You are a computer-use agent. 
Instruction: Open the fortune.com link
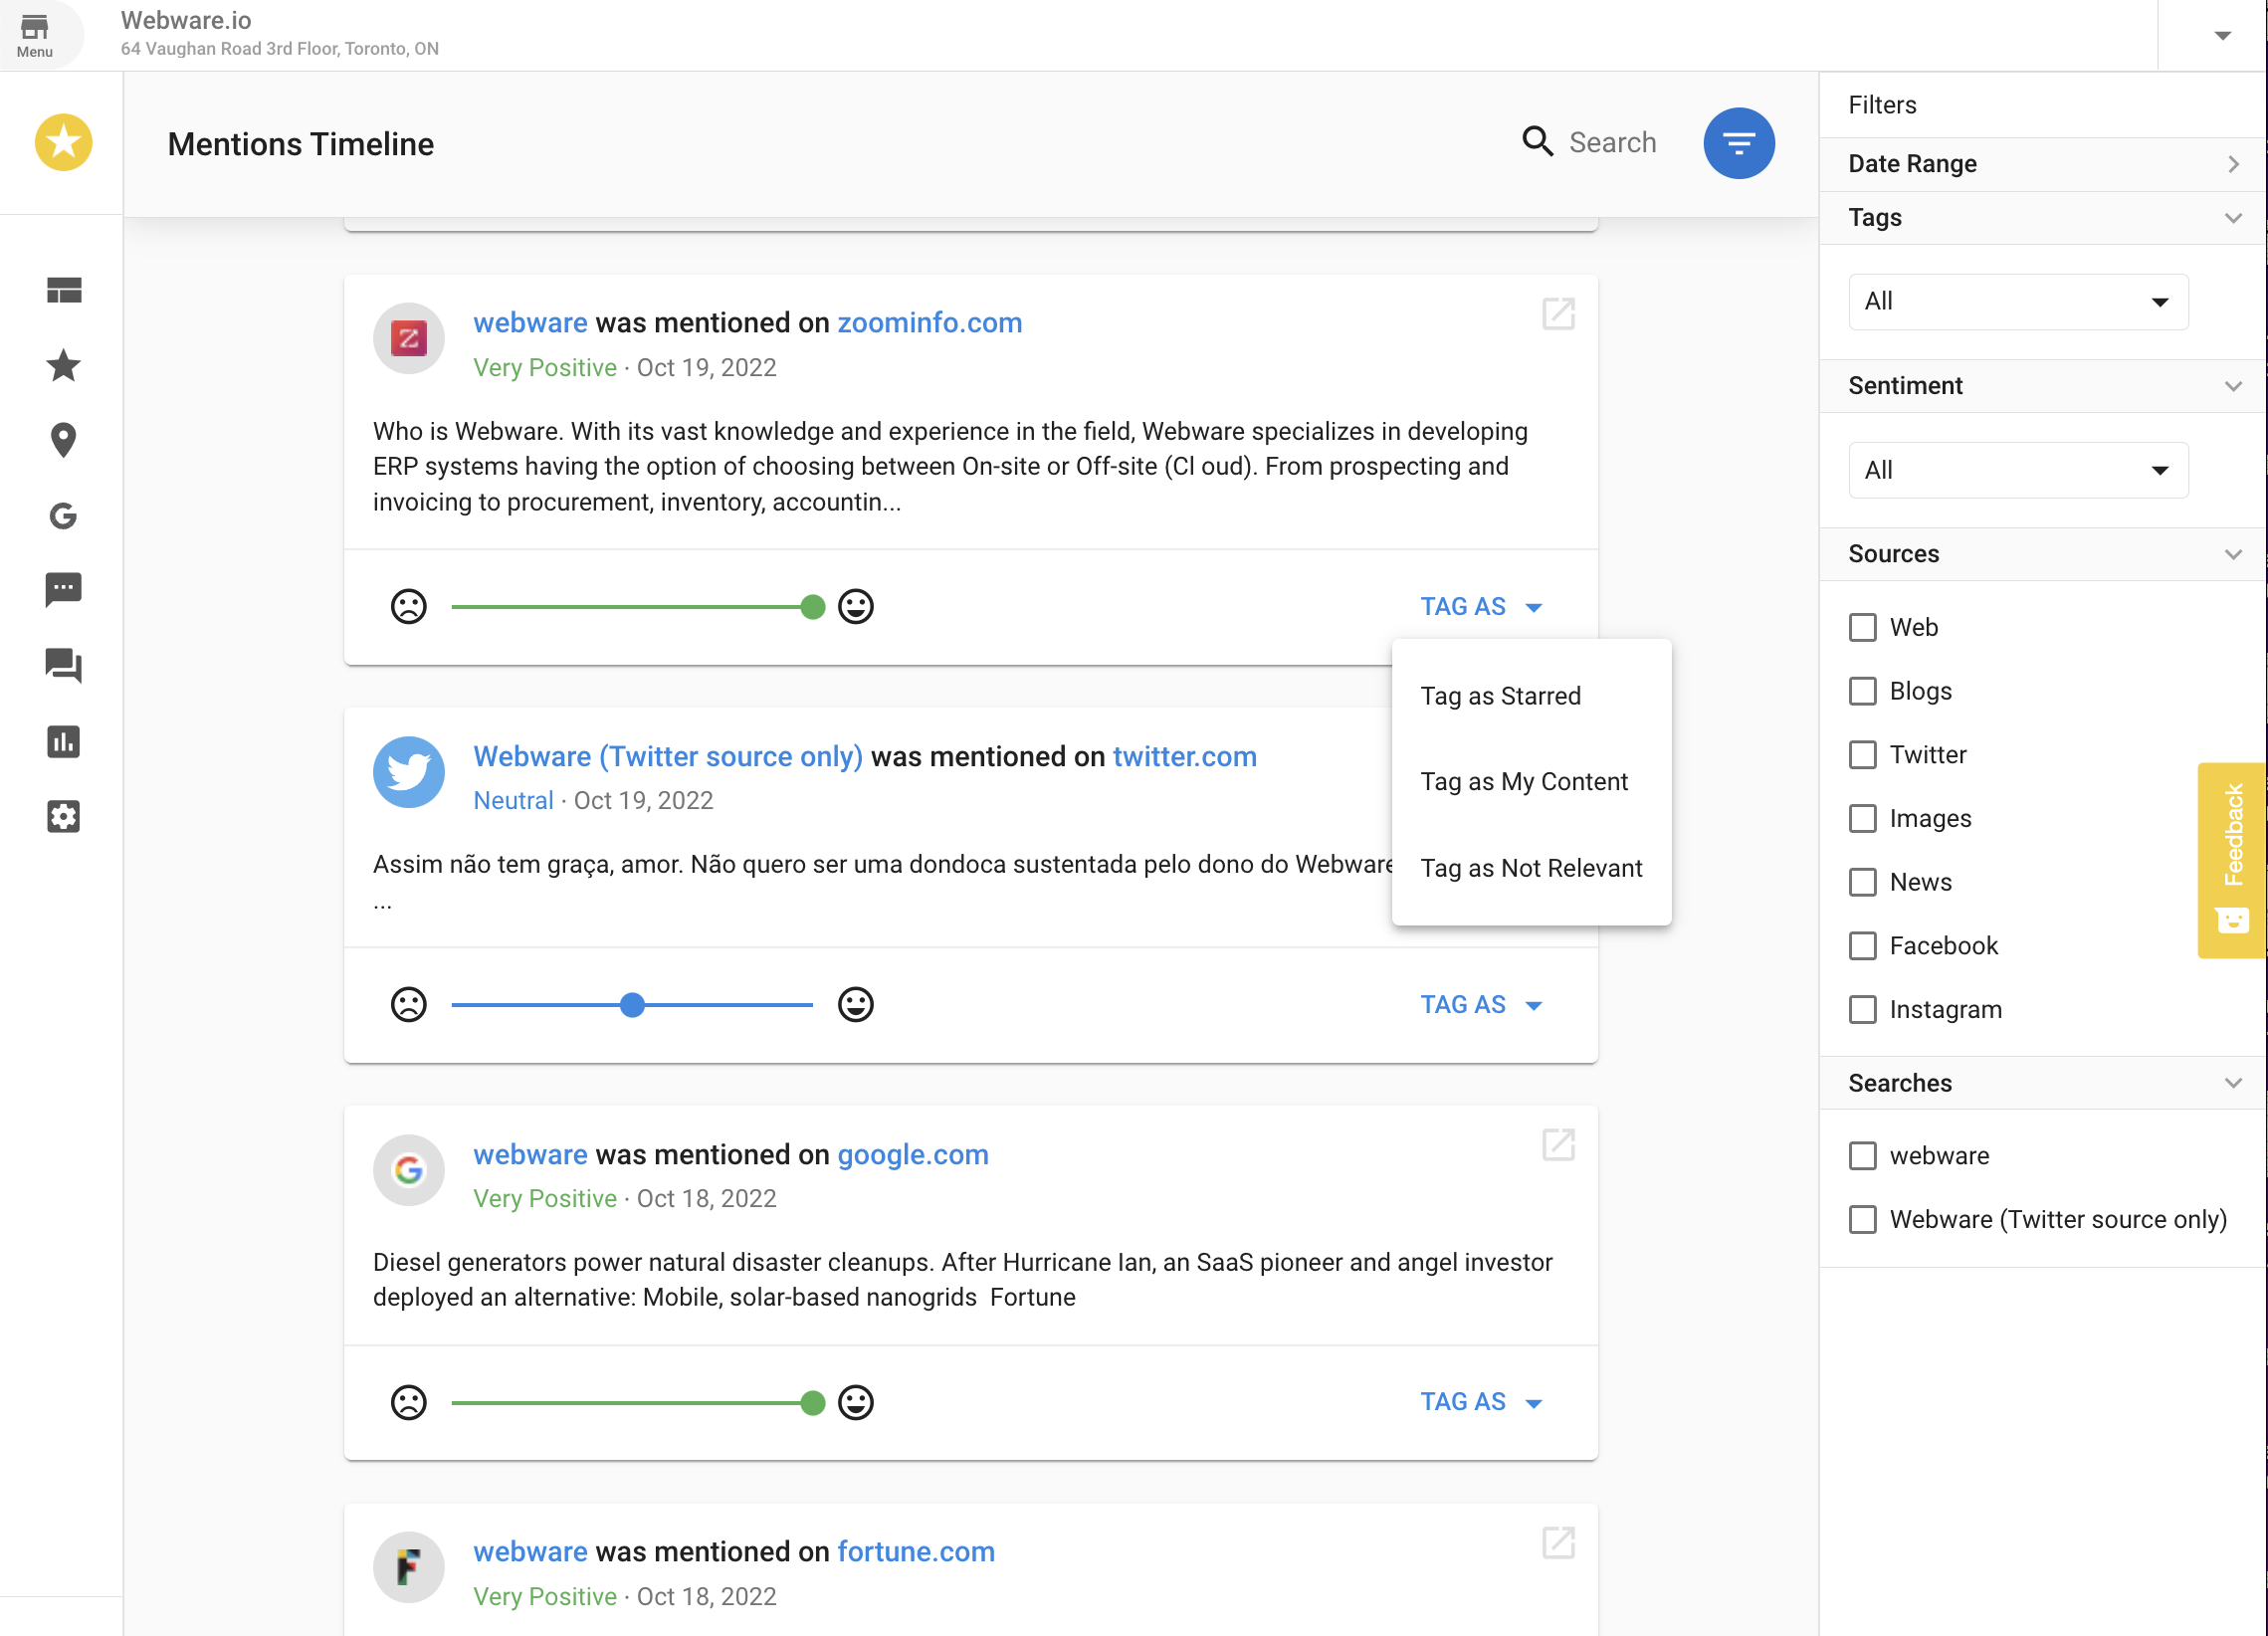(915, 1552)
